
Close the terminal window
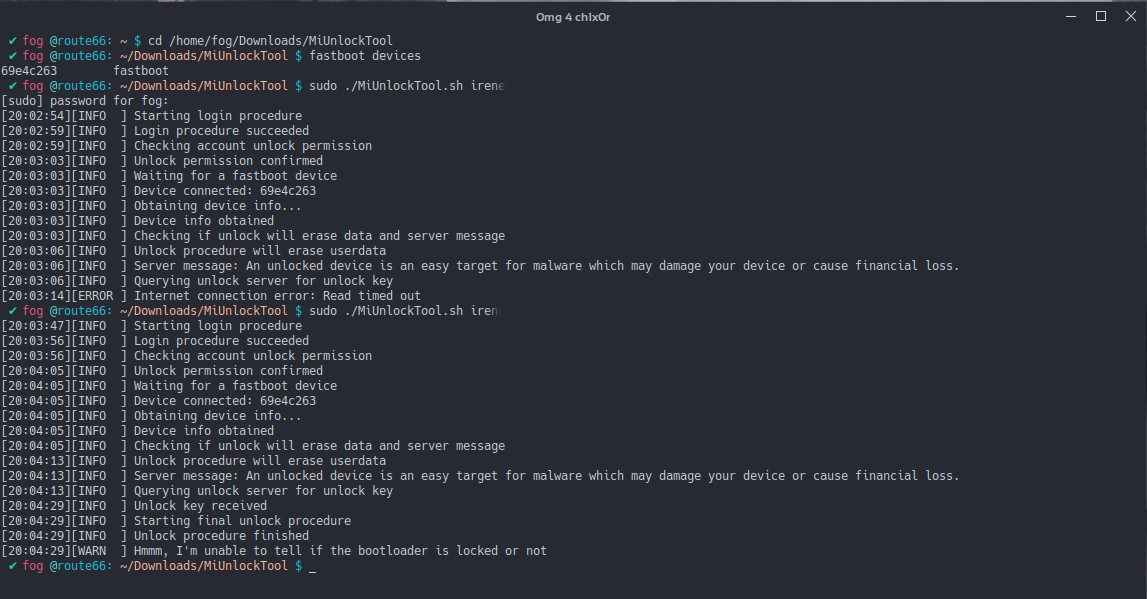(x=1129, y=16)
